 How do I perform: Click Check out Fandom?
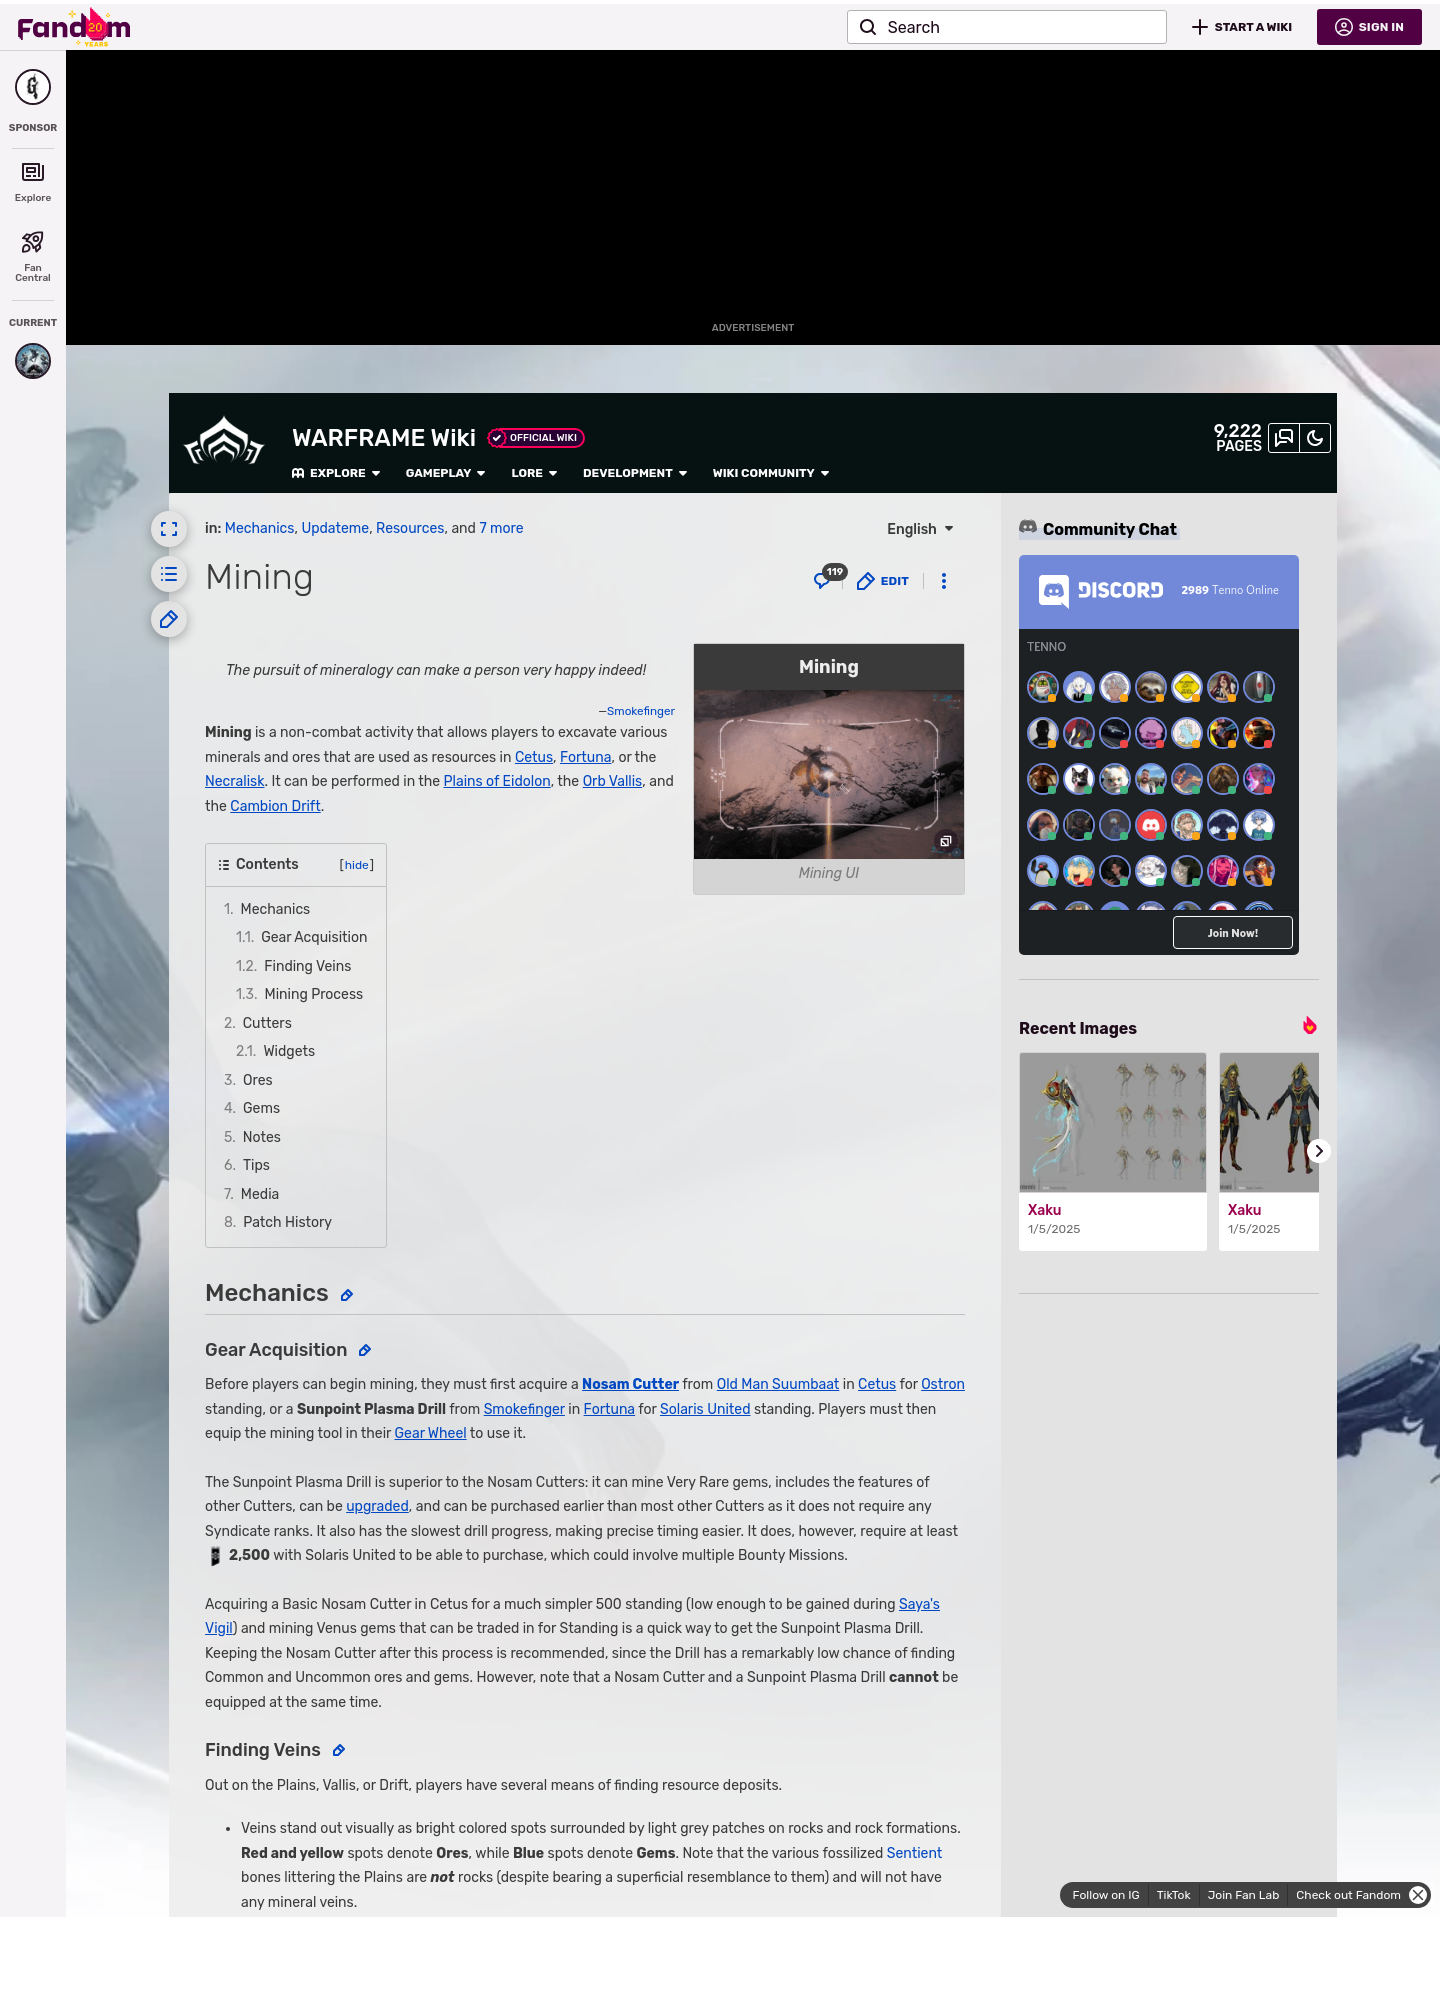coord(1348,1895)
